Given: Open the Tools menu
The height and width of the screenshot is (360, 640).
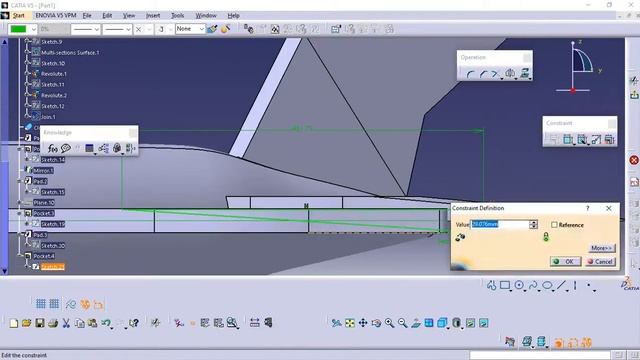Looking at the screenshot, I should coord(178,16).
